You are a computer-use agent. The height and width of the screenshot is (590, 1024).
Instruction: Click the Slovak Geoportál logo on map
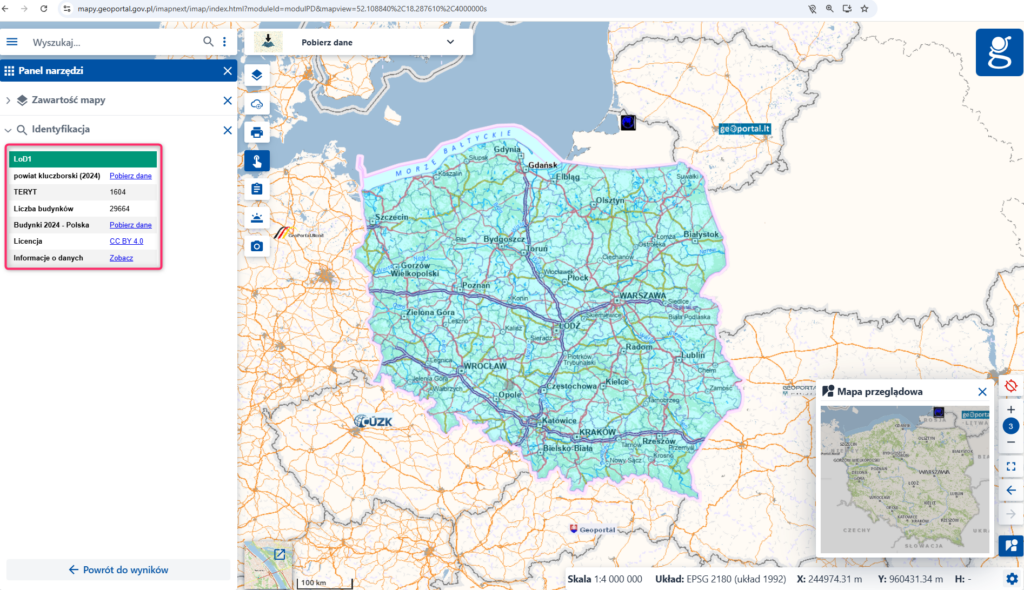tap(592, 529)
